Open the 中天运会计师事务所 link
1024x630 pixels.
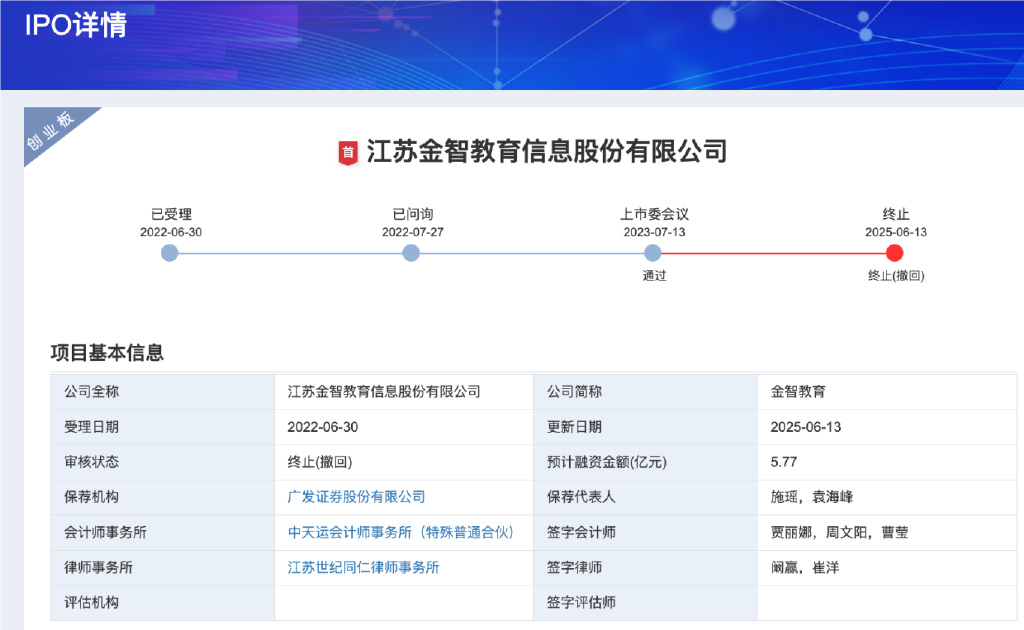pos(401,532)
